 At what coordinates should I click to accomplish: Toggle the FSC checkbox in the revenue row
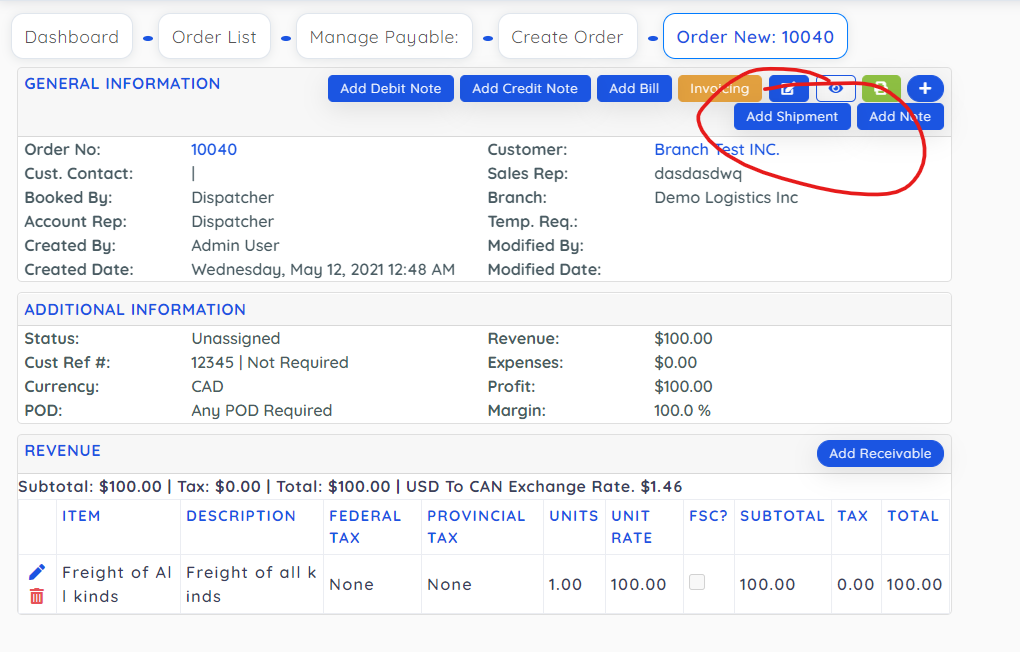[697, 582]
